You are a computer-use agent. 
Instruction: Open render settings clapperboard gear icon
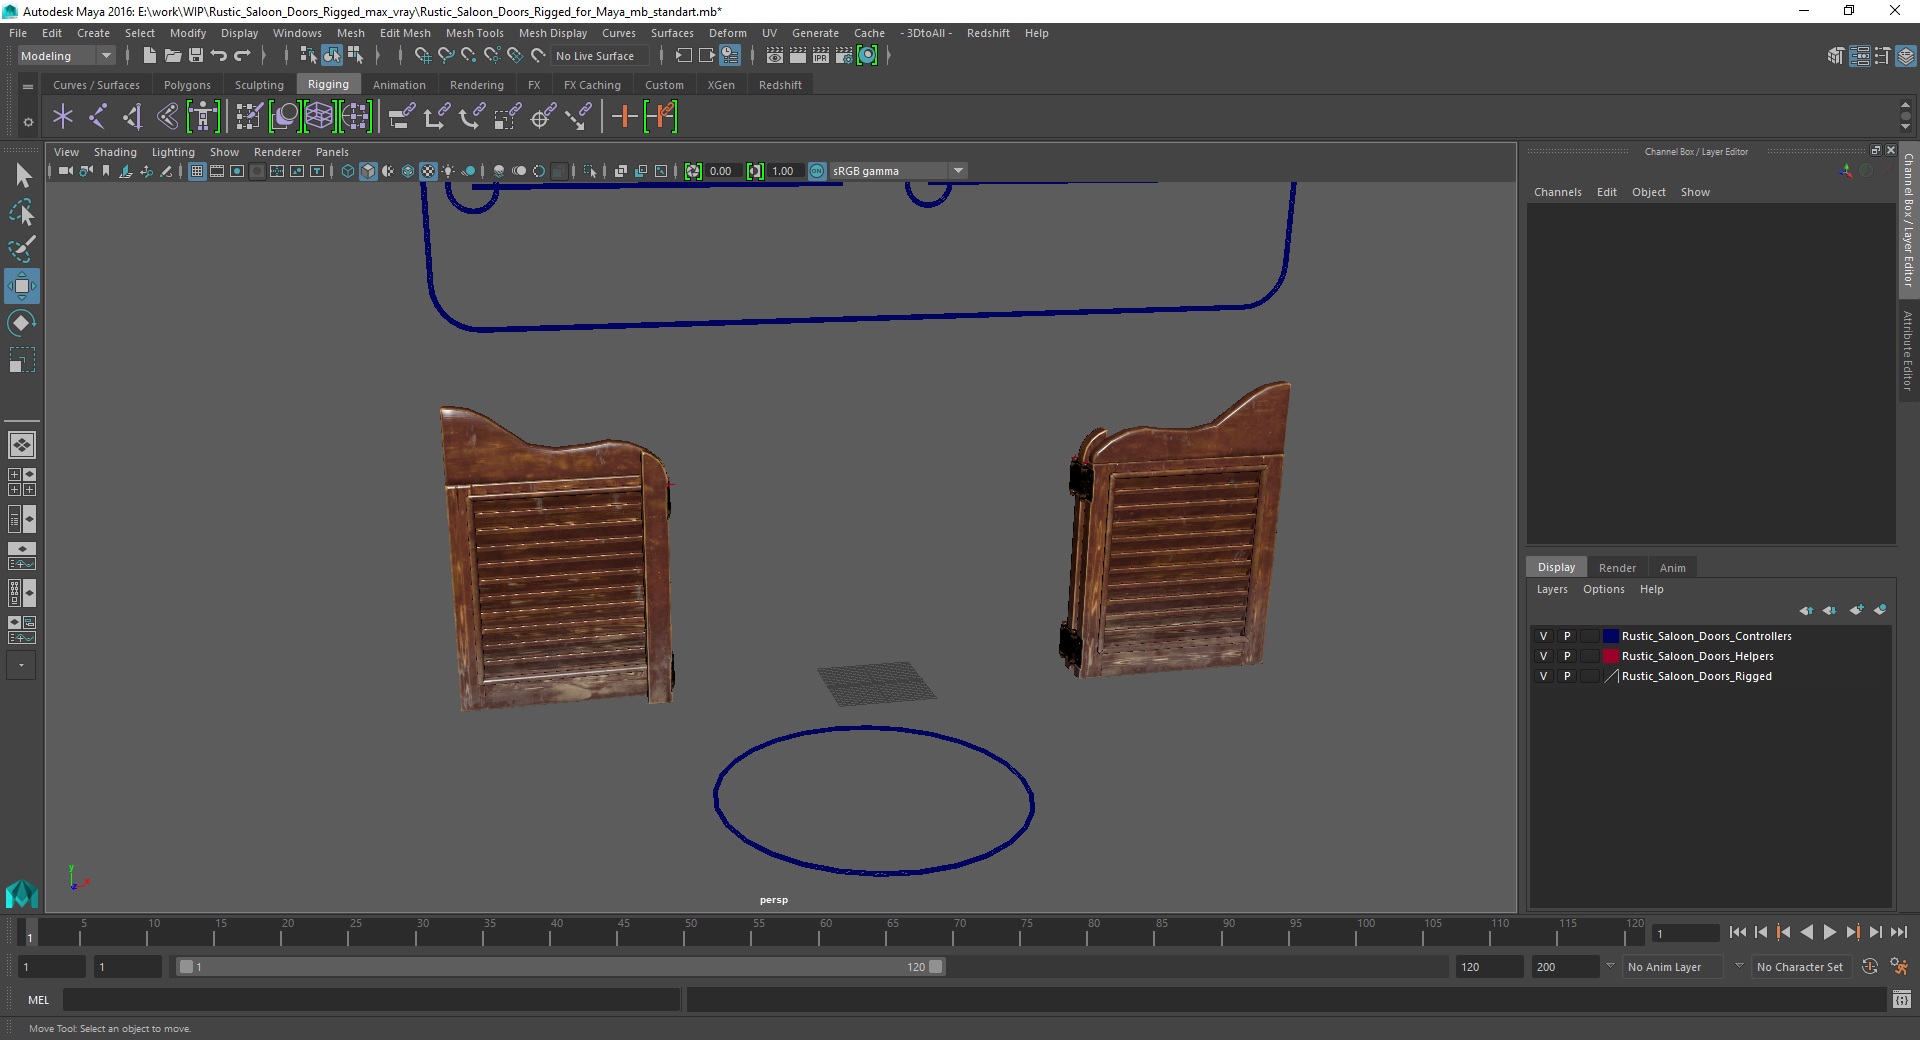(x=844, y=56)
